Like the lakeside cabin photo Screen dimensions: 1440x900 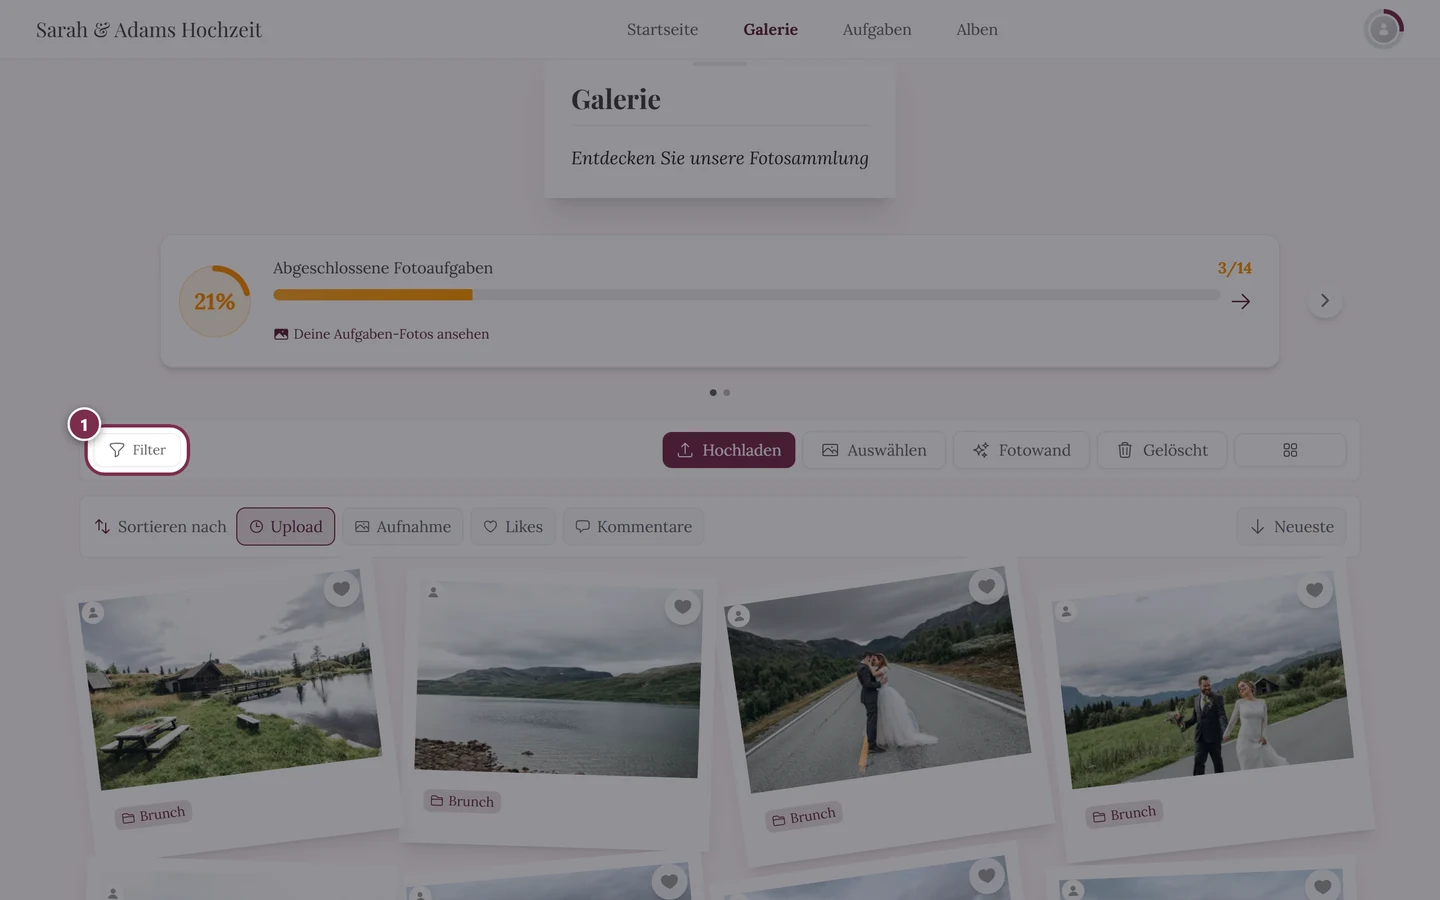(341, 589)
